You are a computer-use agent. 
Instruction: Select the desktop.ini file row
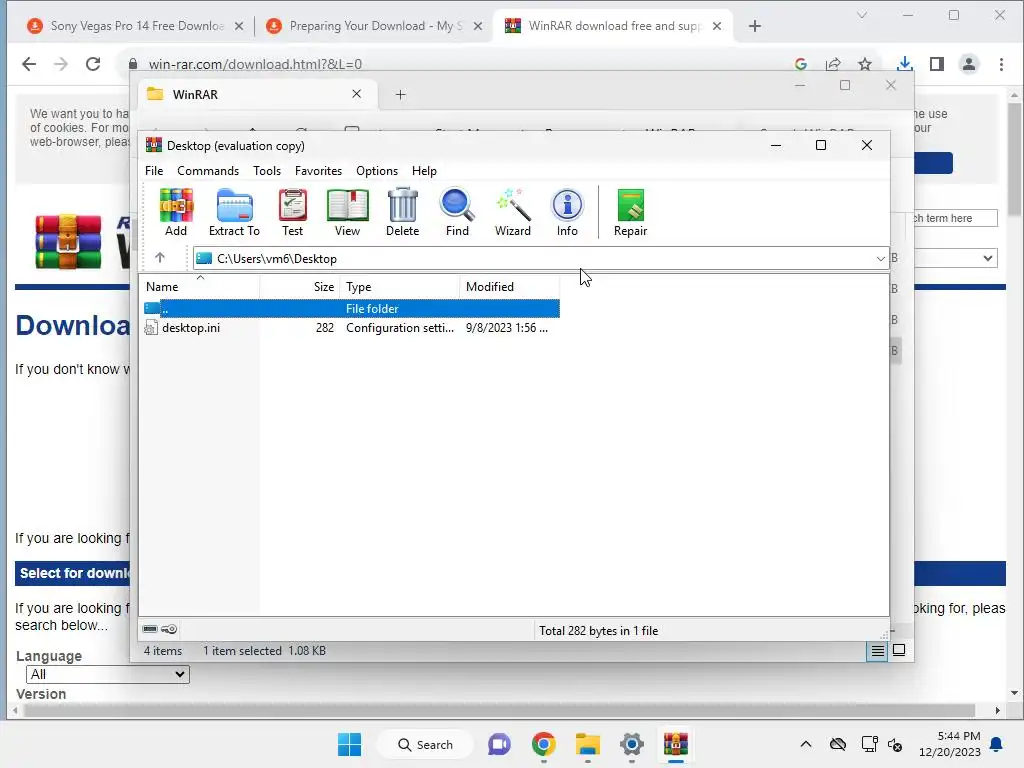[x=351, y=328]
